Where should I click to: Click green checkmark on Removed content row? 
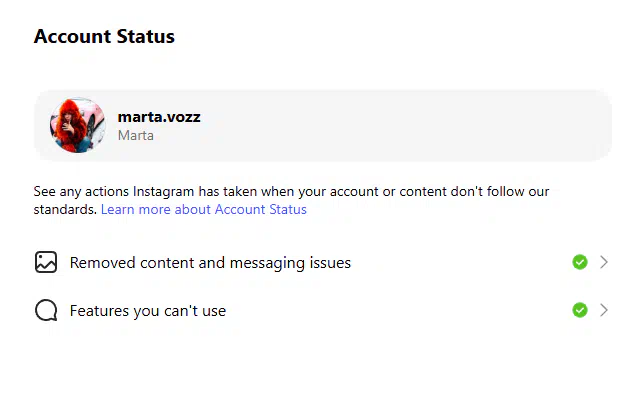[x=580, y=262]
